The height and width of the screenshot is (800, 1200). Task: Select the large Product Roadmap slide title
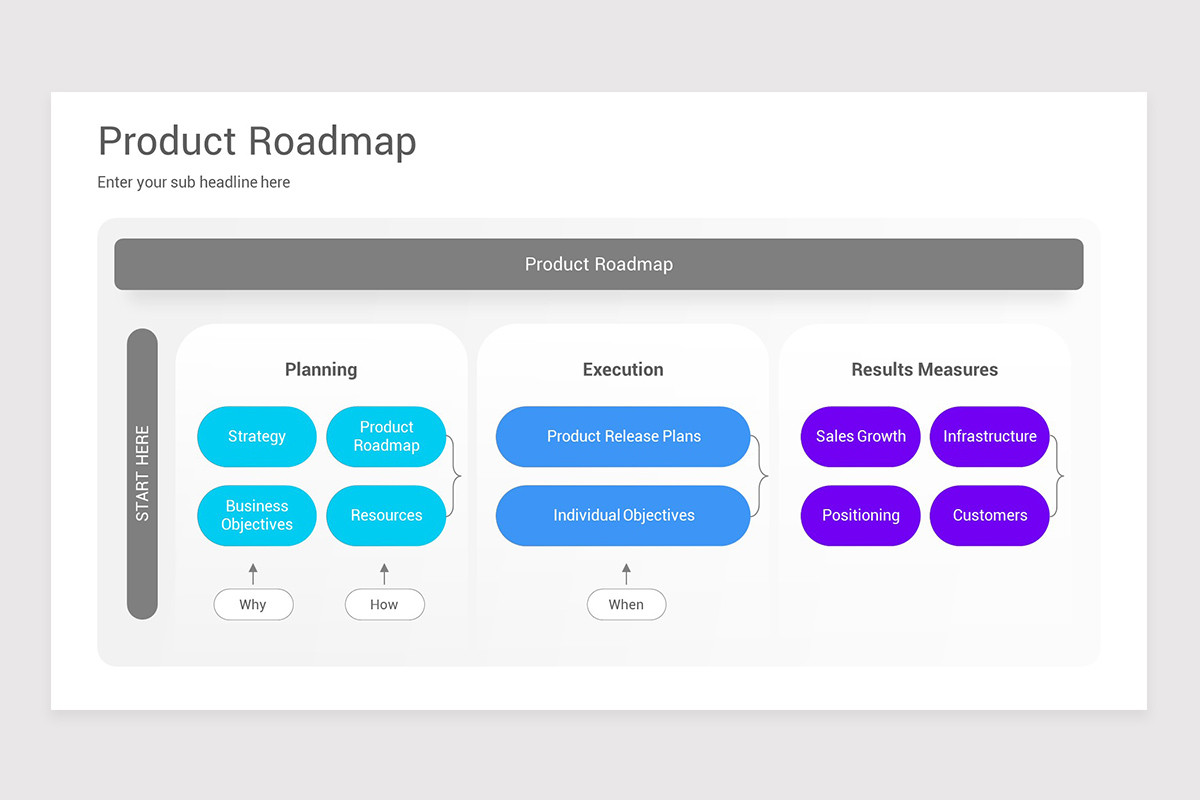click(257, 141)
